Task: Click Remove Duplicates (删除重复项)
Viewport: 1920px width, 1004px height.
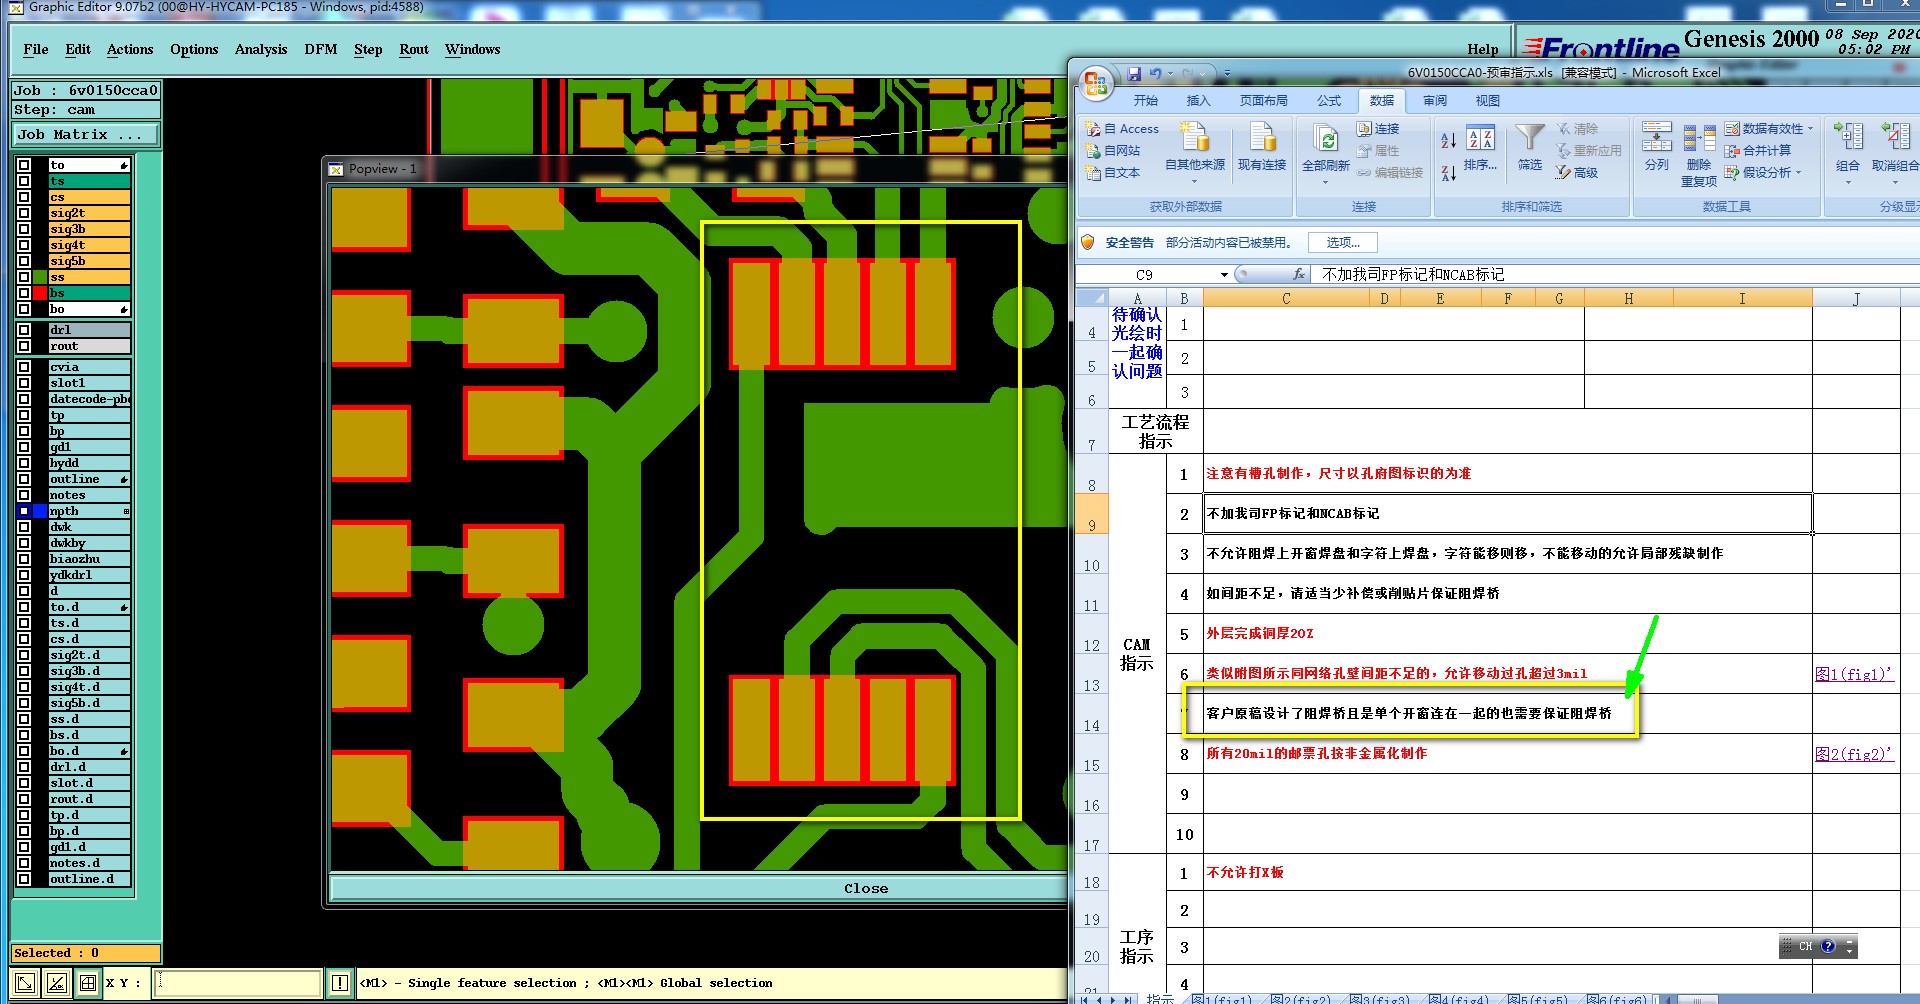Action: coord(1699,155)
